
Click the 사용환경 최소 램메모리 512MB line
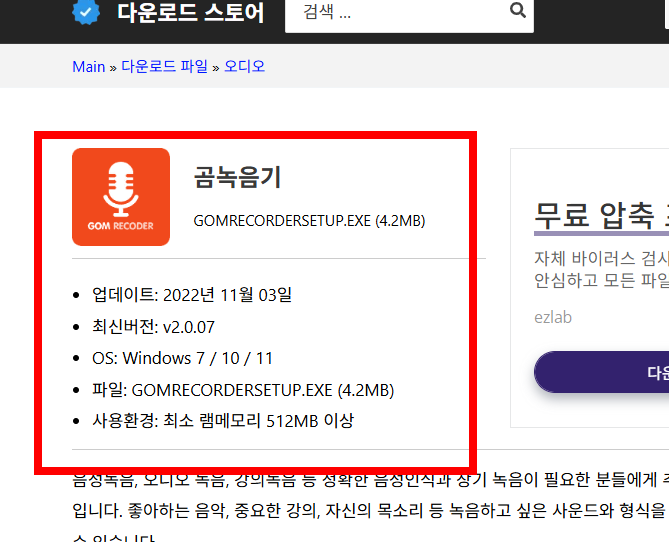(223, 421)
